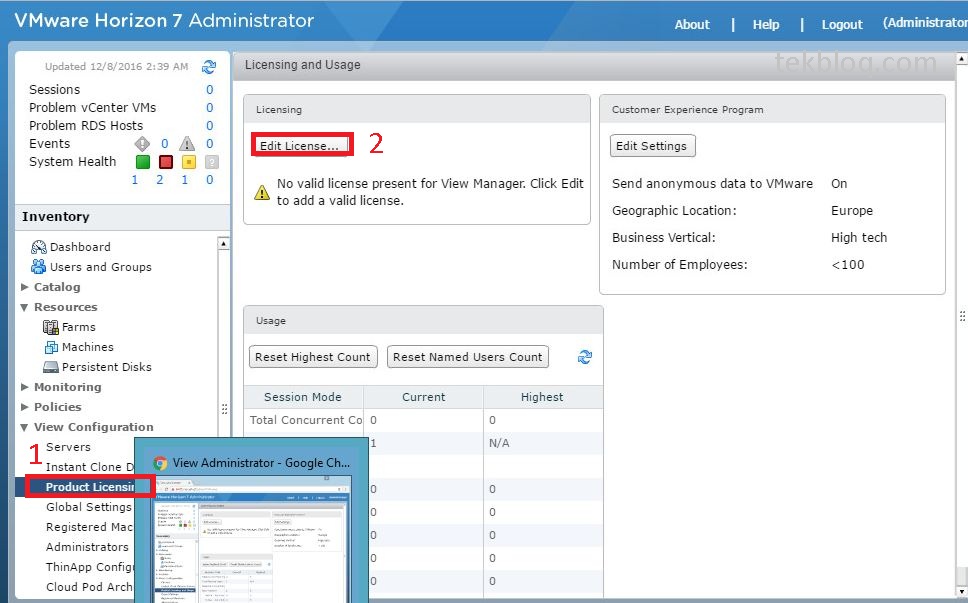Select Servers under View Configuration
Screen dimensions: 968x603
68,447
